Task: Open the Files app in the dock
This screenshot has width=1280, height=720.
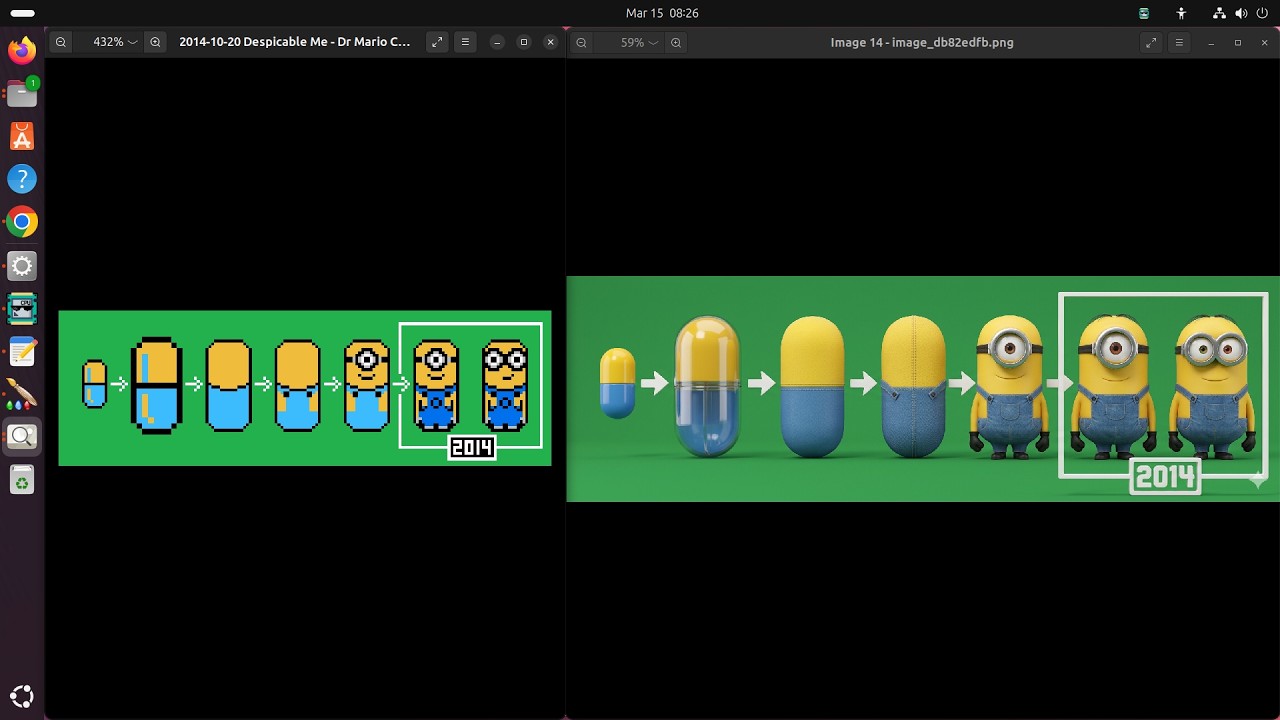Action: [22, 93]
